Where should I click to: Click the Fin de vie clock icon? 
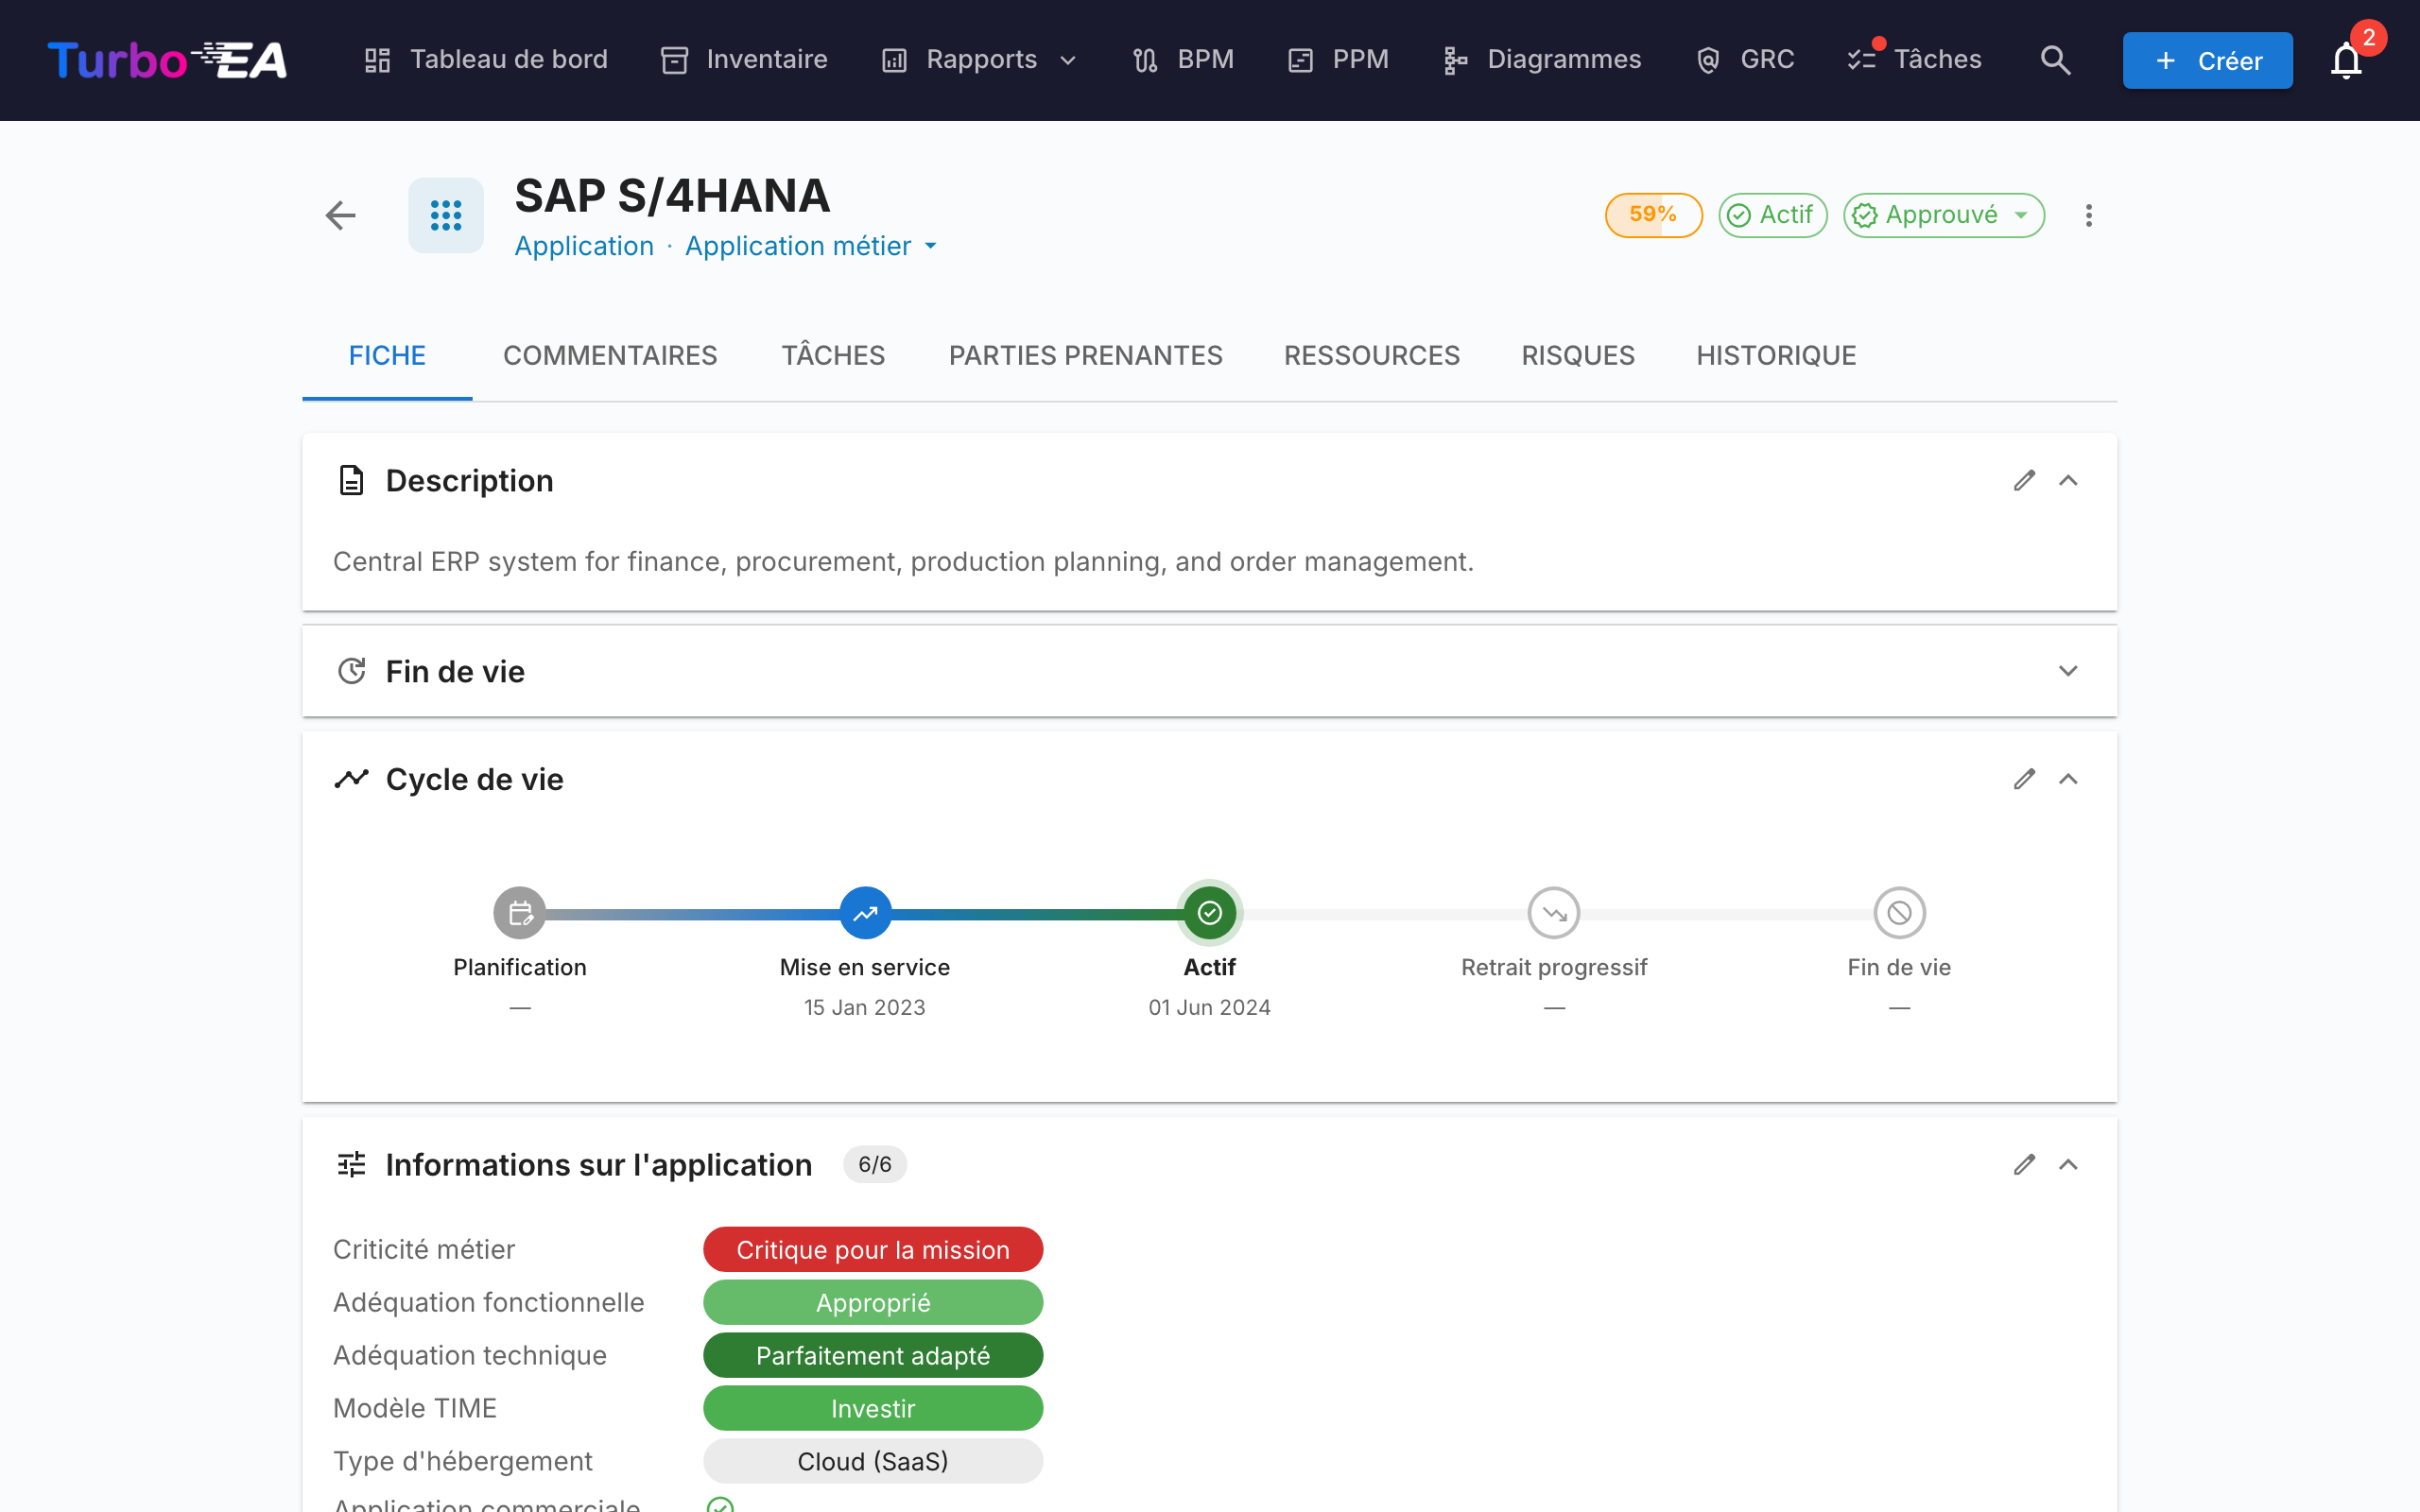point(351,671)
